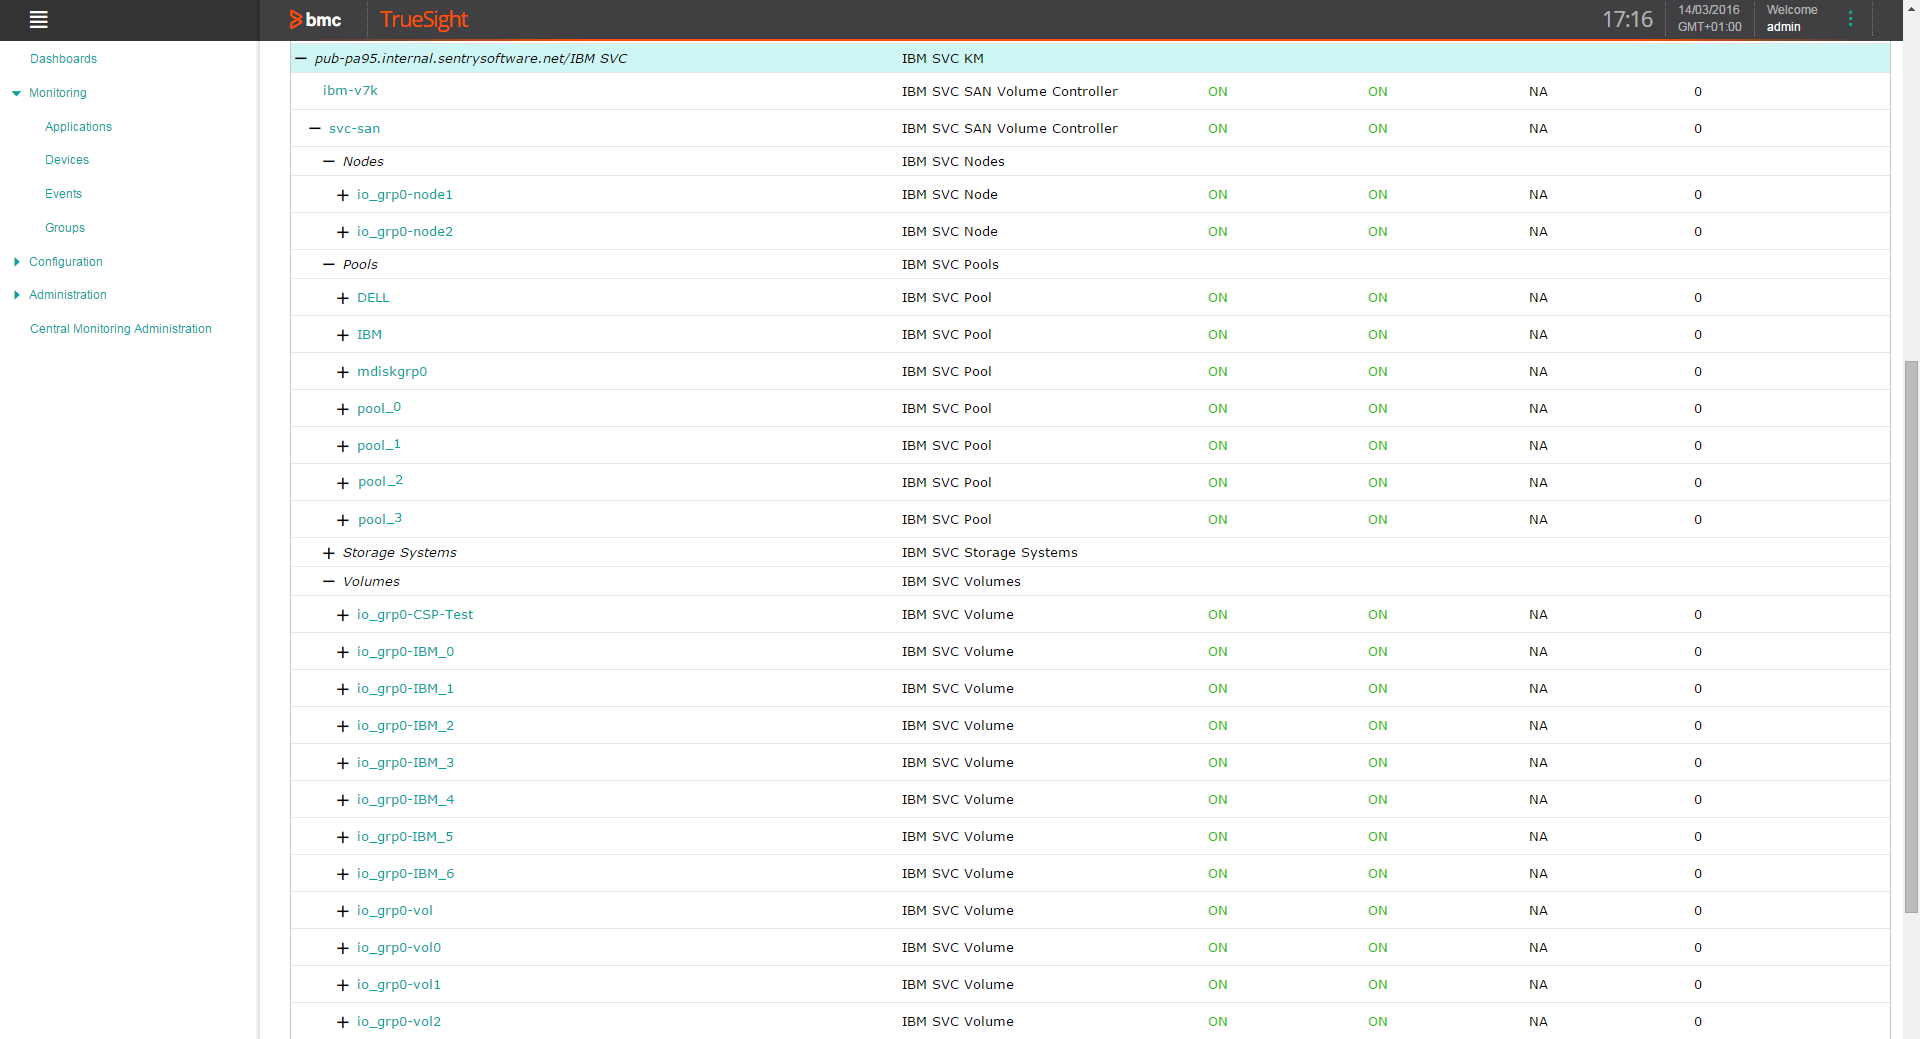
Task: Expand the DELL pool
Action: [x=343, y=298]
